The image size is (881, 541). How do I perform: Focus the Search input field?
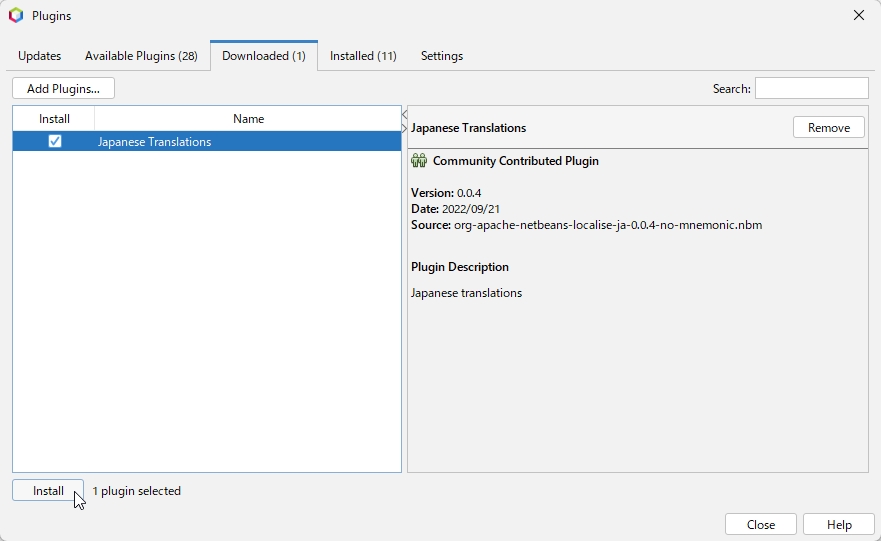point(811,89)
